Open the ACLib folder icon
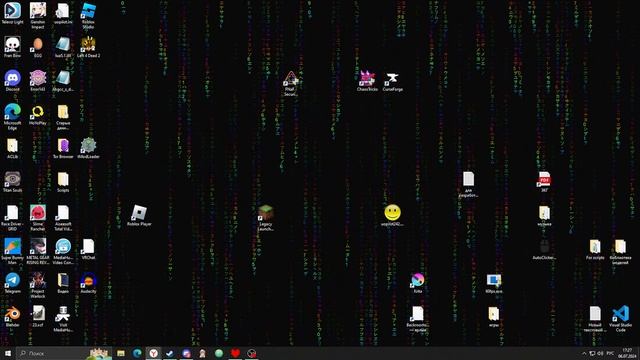 13,148
